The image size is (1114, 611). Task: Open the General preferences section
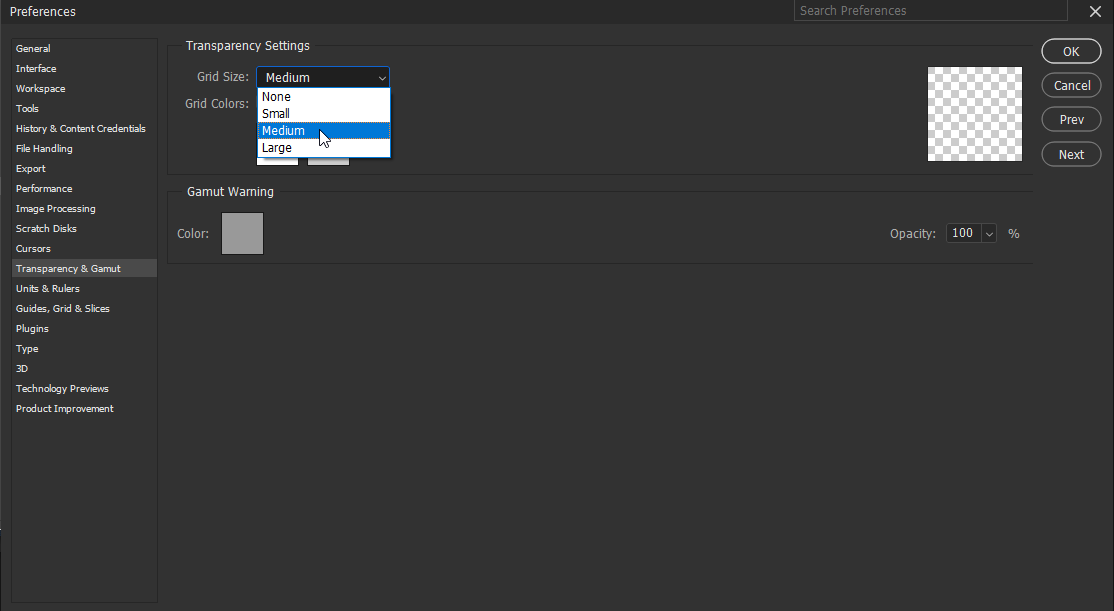(x=33, y=48)
